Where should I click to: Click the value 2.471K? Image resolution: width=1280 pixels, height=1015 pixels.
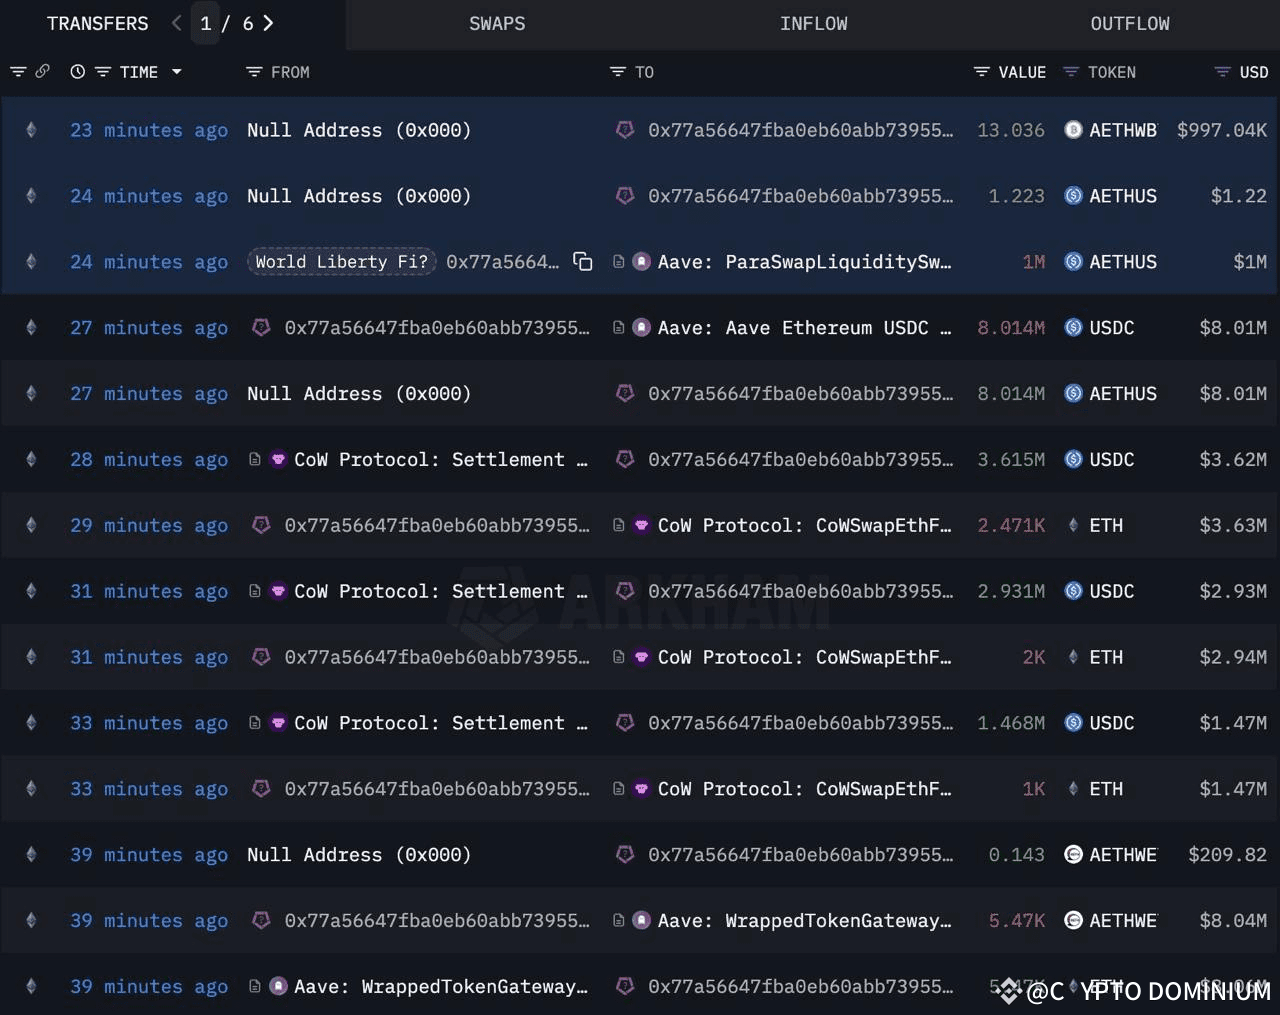click(1011, 526)
